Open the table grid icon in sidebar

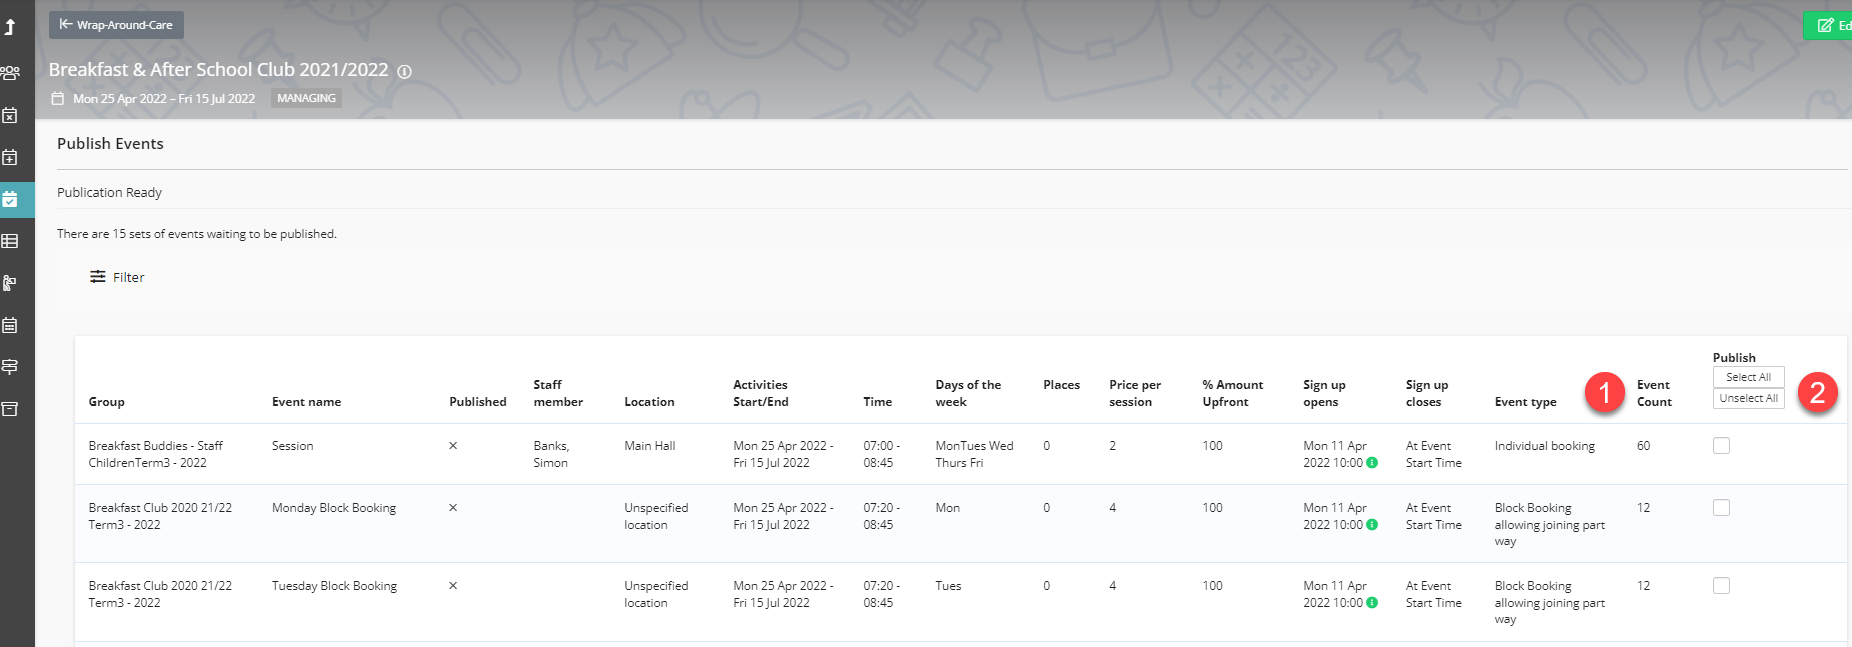click(10, 241)
